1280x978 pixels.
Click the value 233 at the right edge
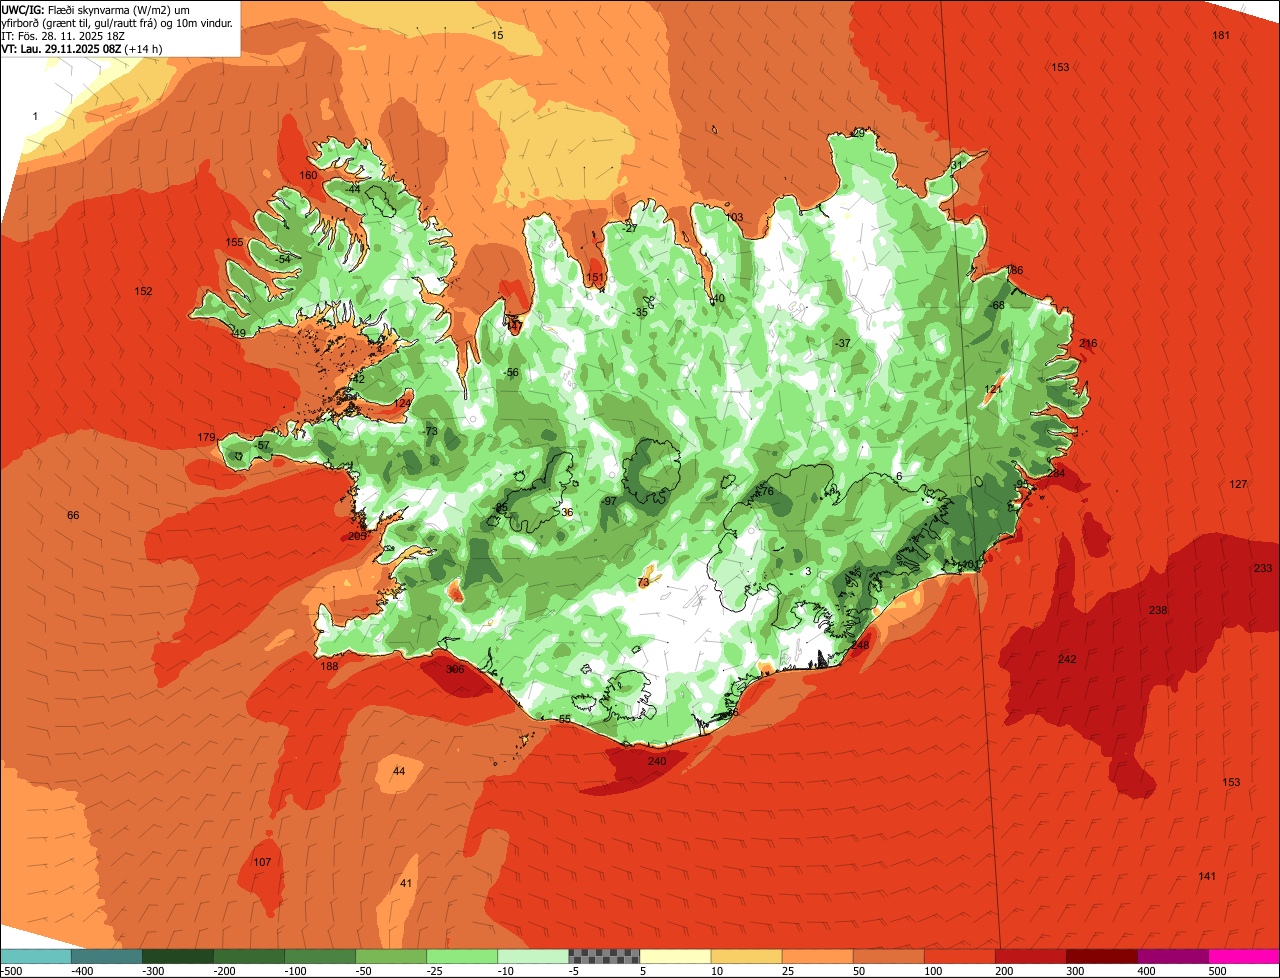[x=1263, y=568]
